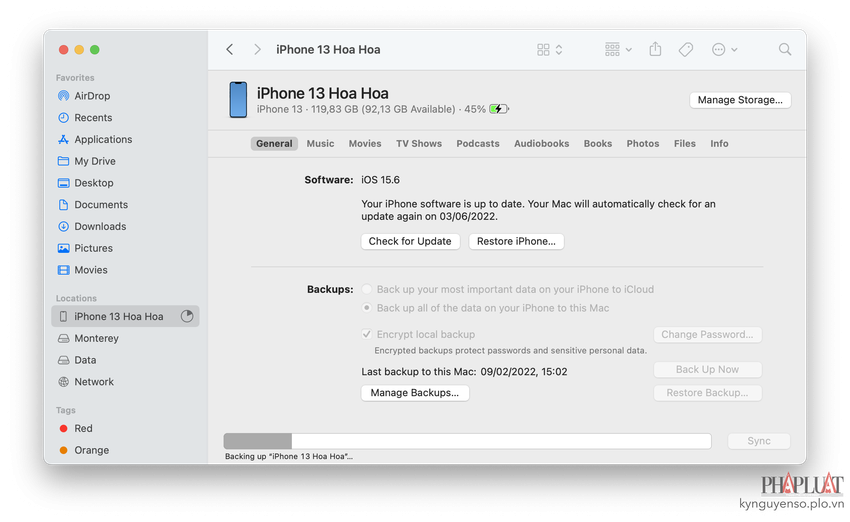The image size is (850, 522).
Task: Open Desktop in the sidebar
Action: click(94, 183)
